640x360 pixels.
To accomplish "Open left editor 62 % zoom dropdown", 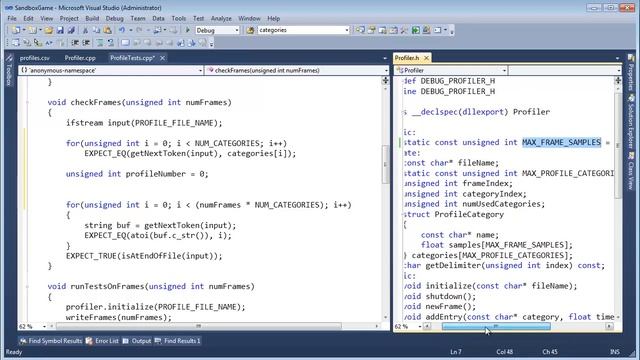I will click(44, 327).
